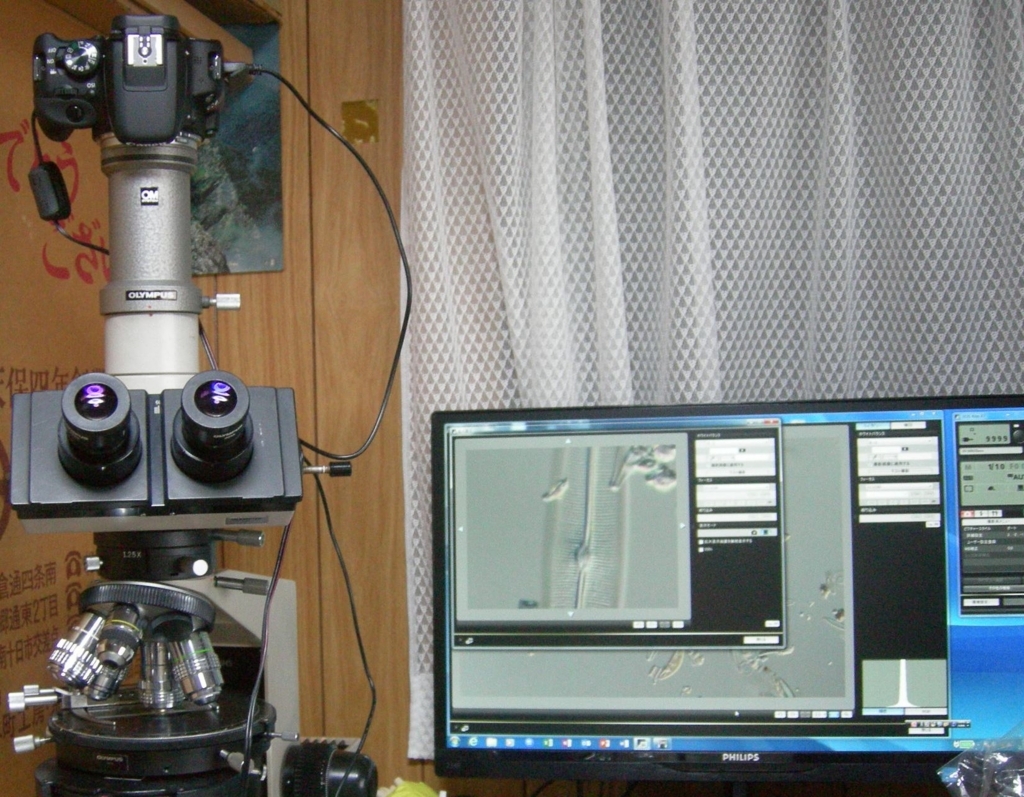Click the histogram graph display
This screenshot has width=1024, height=797.
point(904,683)
